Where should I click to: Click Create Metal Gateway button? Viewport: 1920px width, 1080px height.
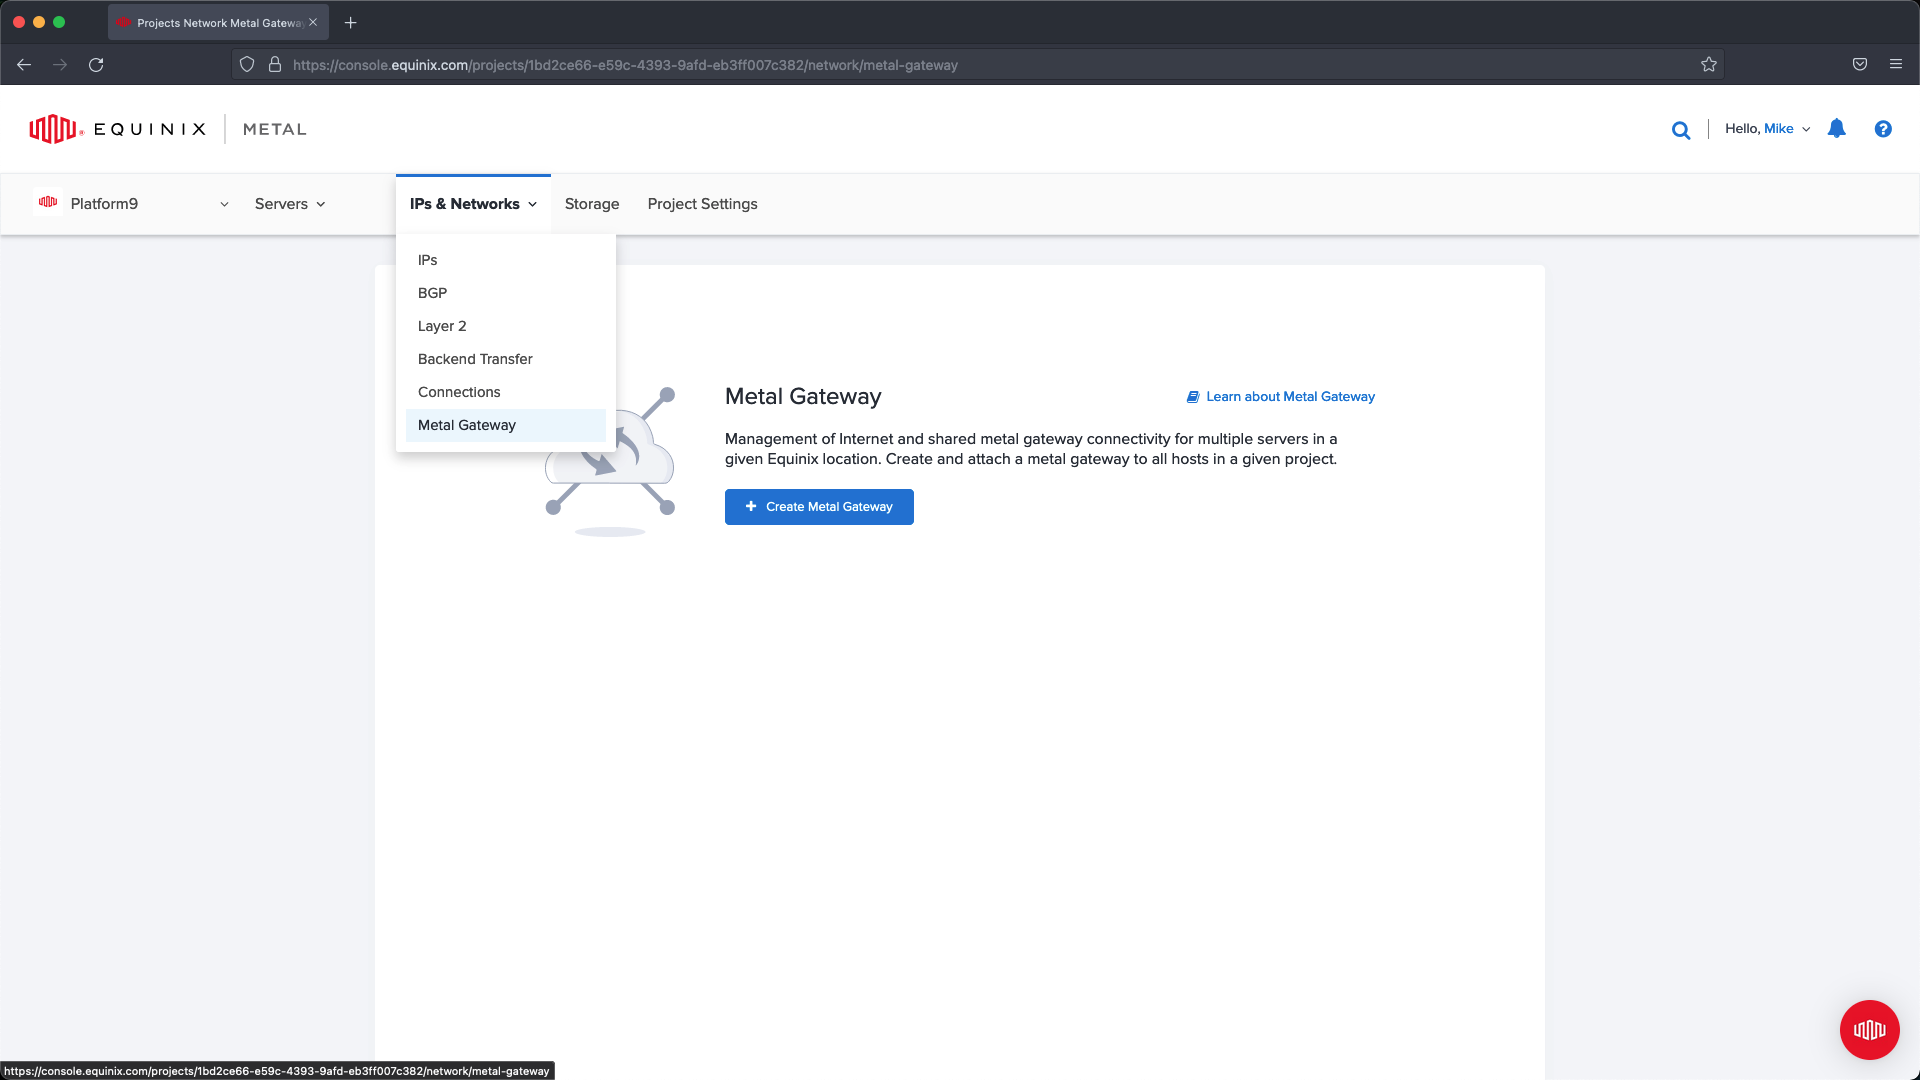point(819,507)
